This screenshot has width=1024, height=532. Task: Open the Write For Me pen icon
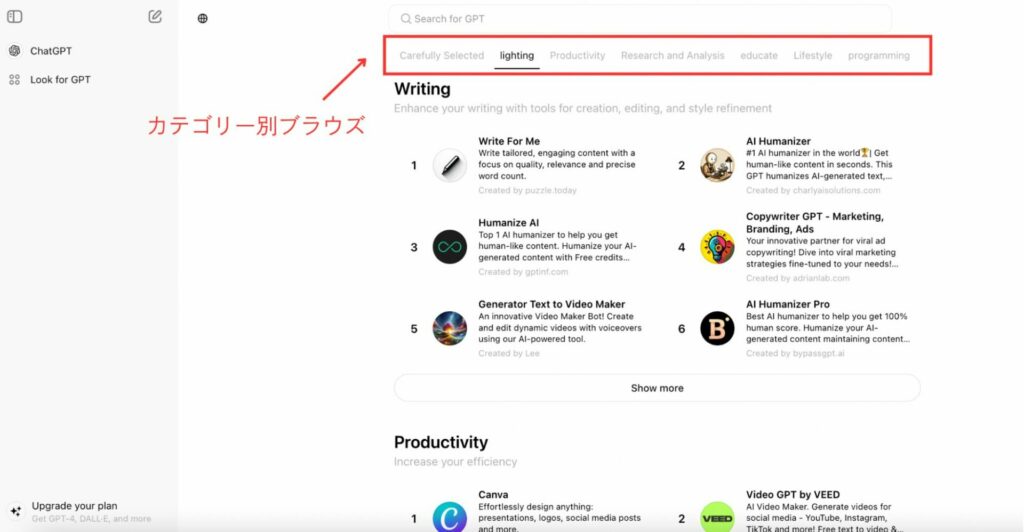[x=450, y=165]
